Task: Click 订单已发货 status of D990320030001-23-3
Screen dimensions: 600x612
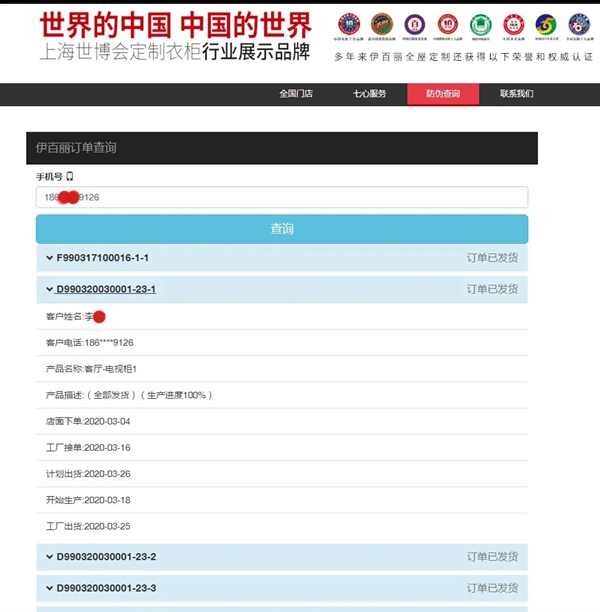Action: tap(492, 588)
